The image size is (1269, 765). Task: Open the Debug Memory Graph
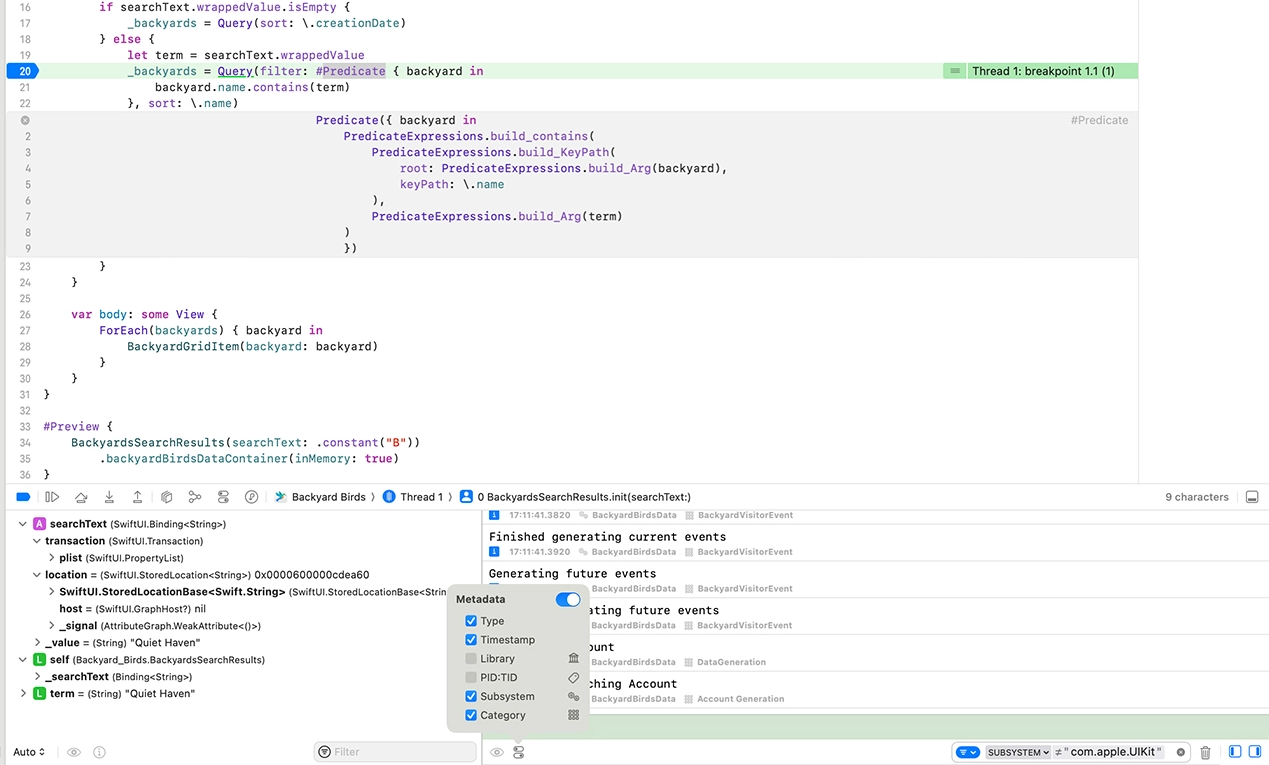pyautogui.click(x=195, y=497)
